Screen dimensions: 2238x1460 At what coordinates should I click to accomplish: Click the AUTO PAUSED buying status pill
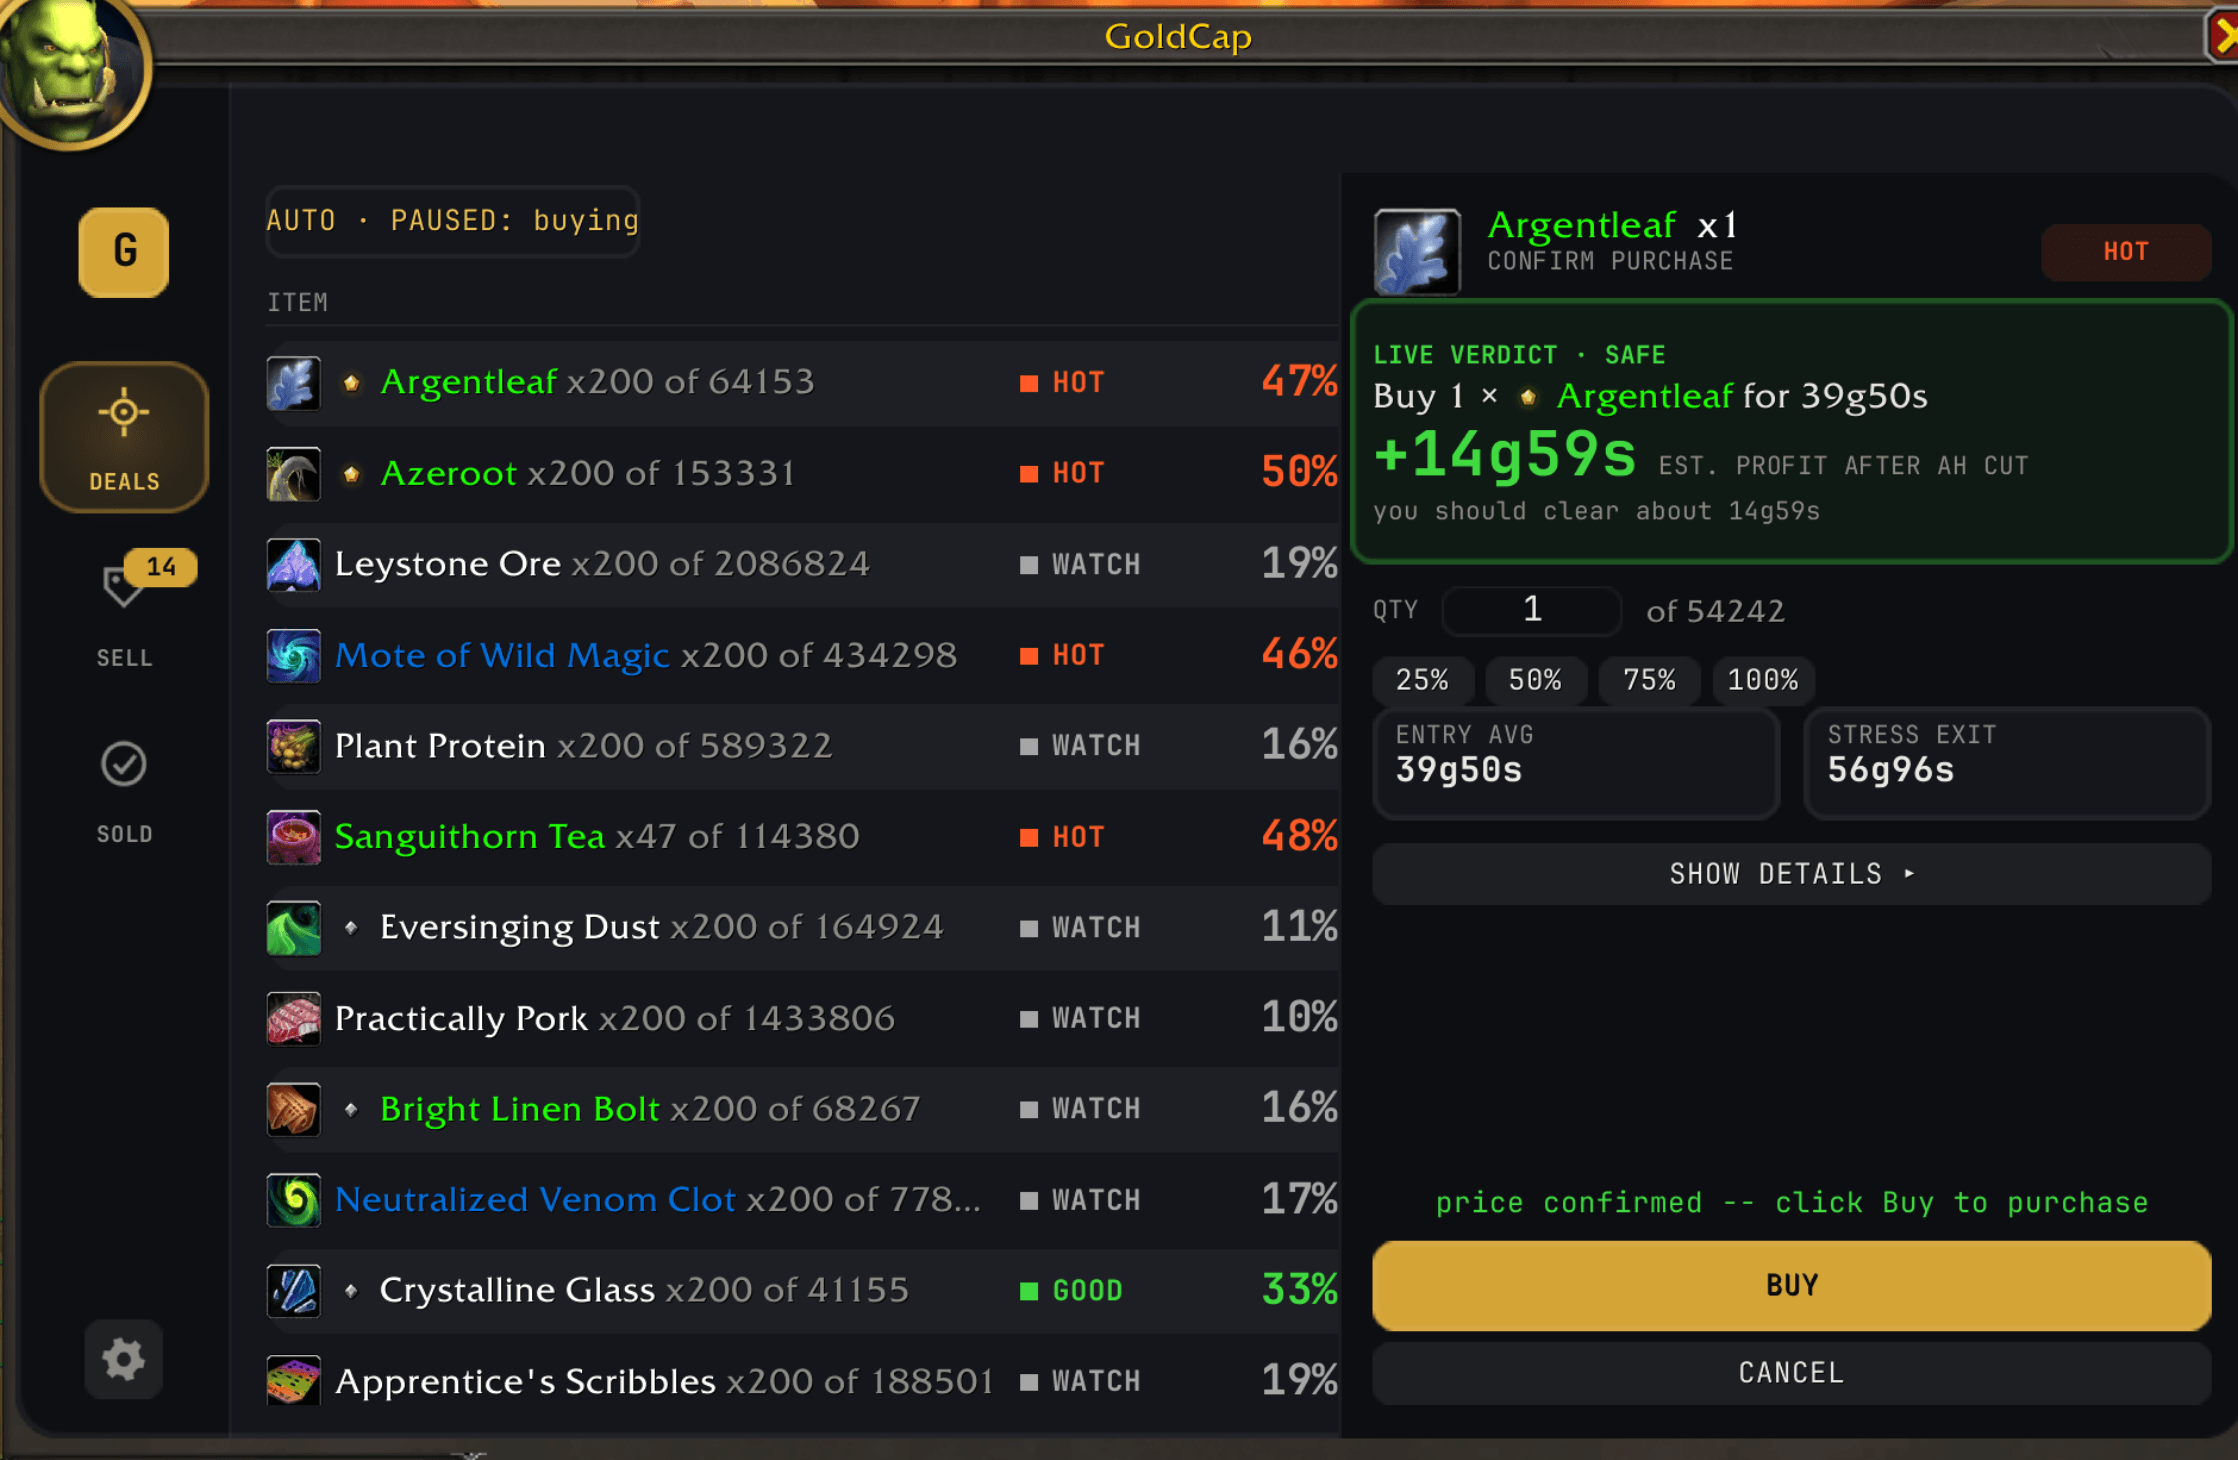(x=452, y=221)
